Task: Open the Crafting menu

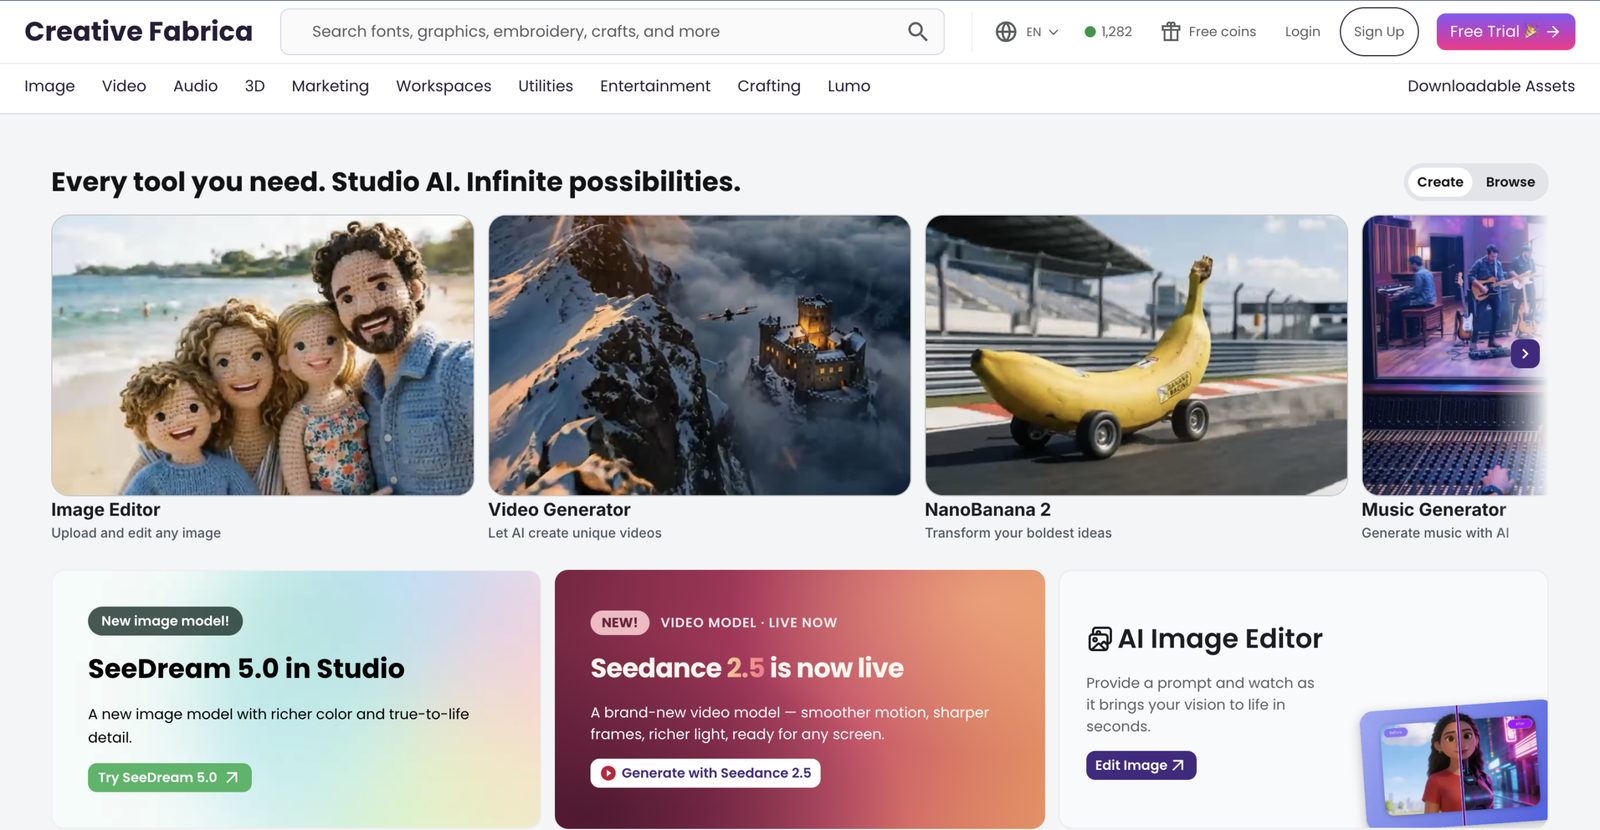Action: (769, 86)
